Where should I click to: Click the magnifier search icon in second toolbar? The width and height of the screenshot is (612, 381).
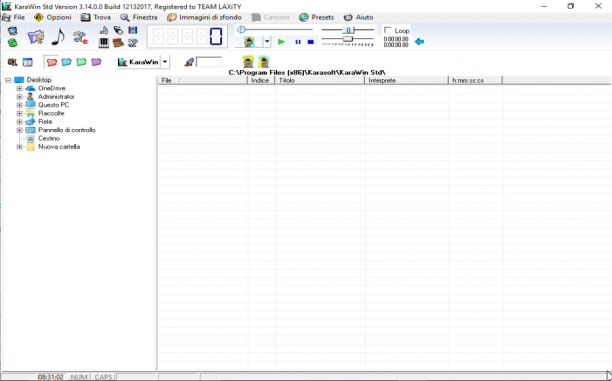[13, 62]
